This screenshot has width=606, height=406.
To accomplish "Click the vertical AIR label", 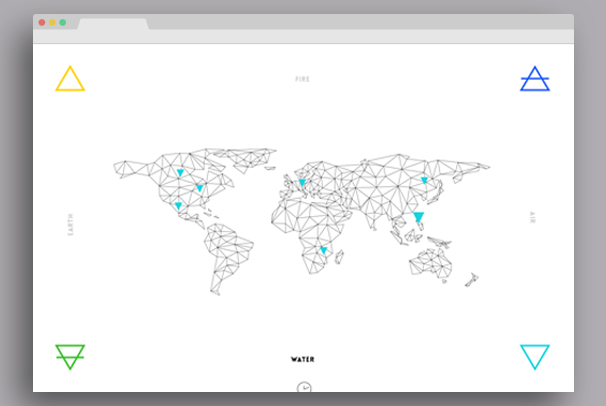I will [533, 217].
